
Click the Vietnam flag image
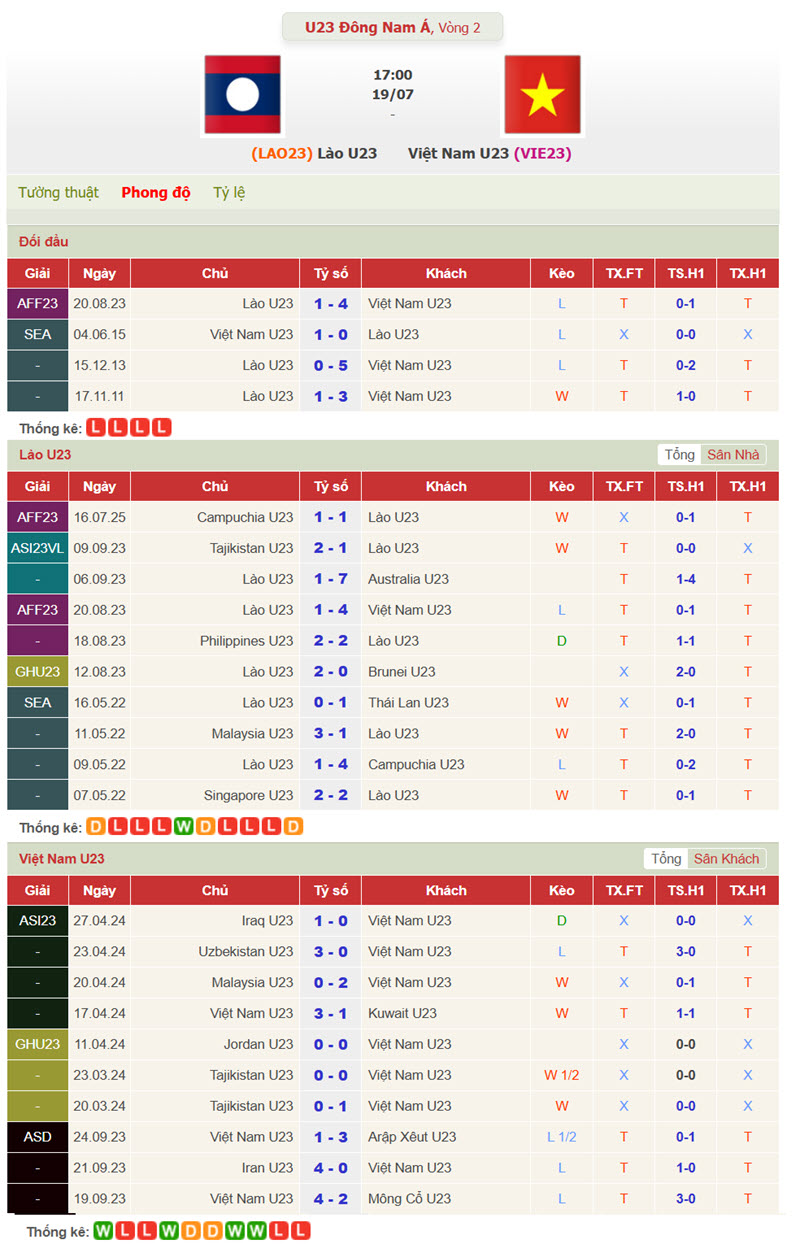[542, 95]
